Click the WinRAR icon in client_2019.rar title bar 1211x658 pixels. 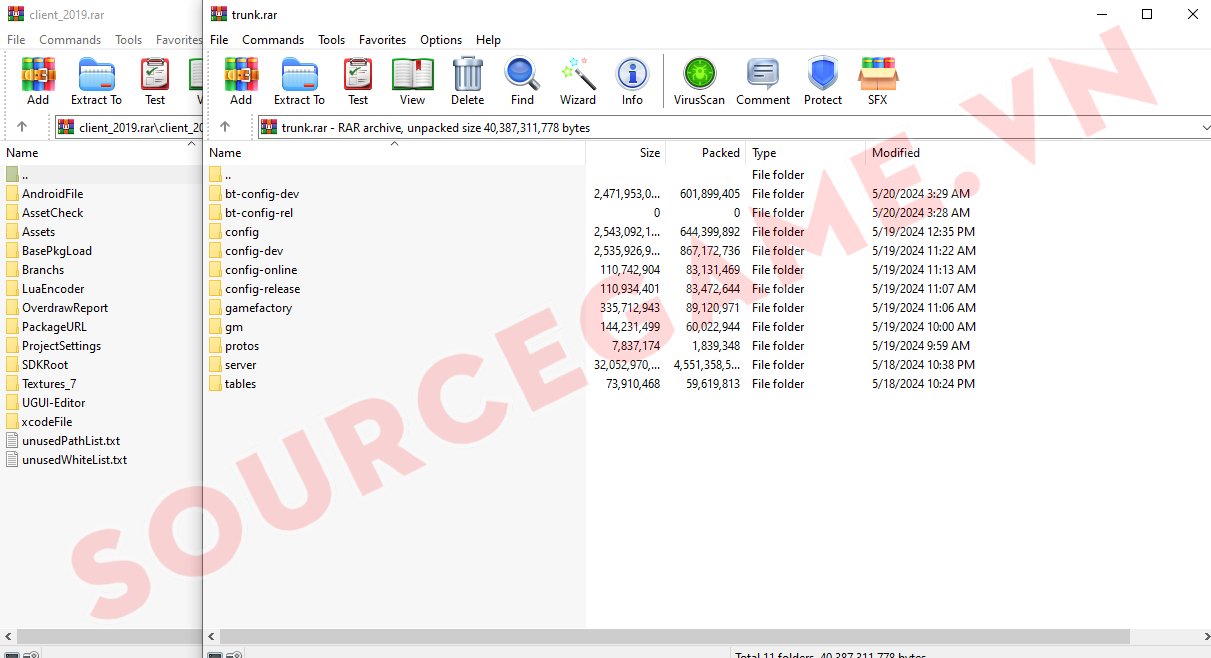[15, 15]
